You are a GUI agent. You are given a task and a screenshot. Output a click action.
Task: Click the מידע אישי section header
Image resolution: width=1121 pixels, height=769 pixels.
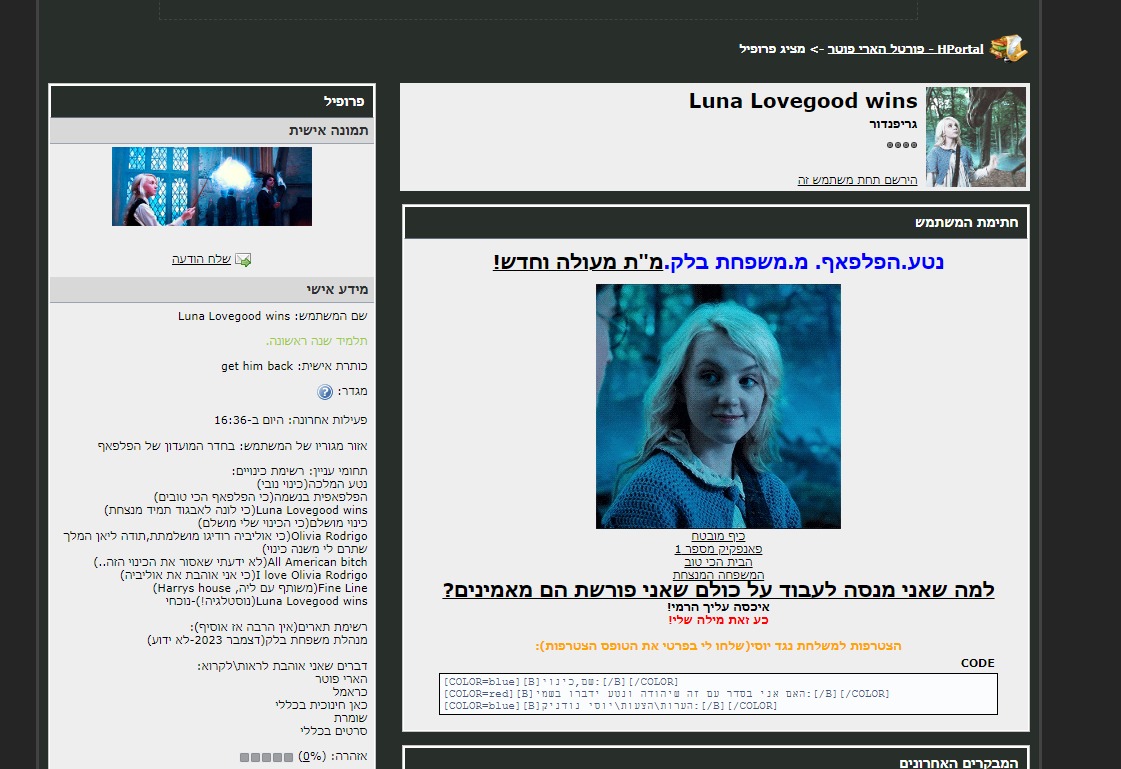(x=212, y=289)
